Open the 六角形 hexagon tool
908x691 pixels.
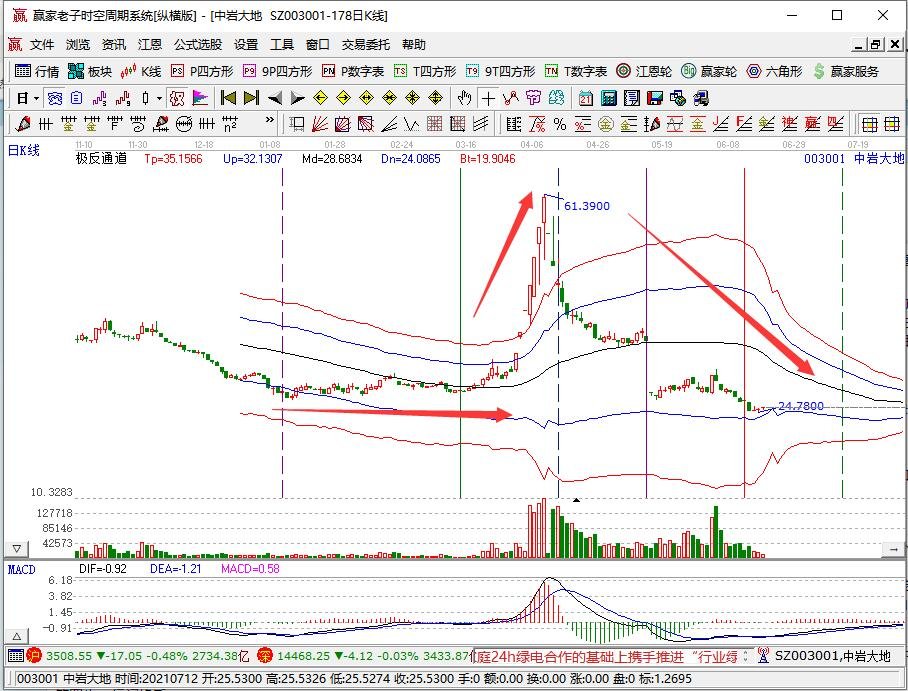click(x=774, y=71)
